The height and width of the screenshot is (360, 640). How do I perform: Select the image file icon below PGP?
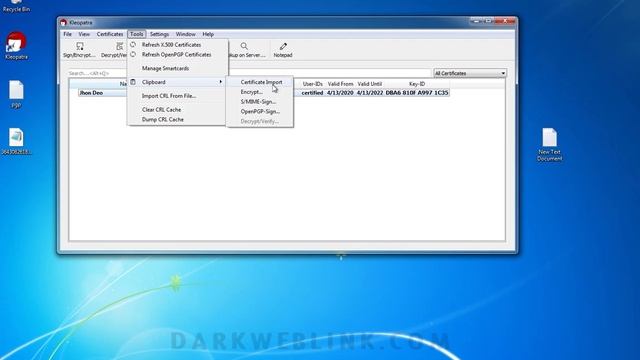(x=16, y=141)
